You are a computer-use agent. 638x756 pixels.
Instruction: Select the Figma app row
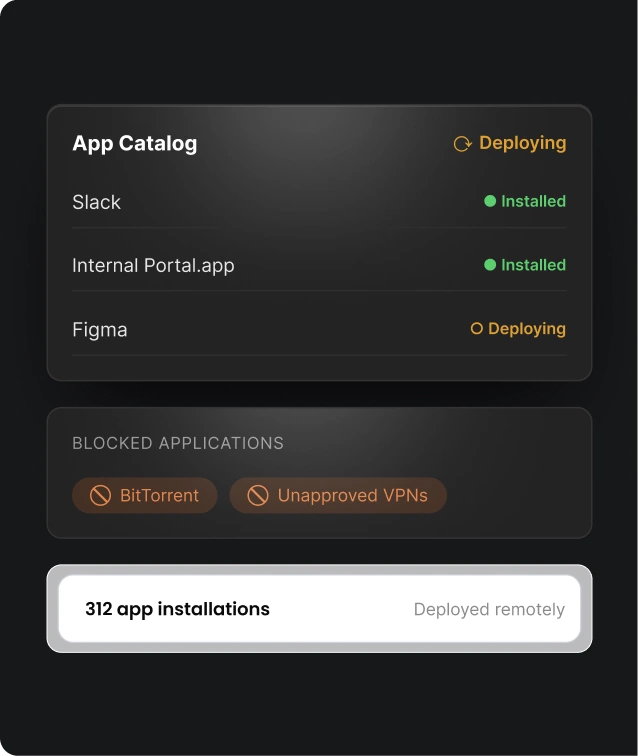click(x=319, y=329)
